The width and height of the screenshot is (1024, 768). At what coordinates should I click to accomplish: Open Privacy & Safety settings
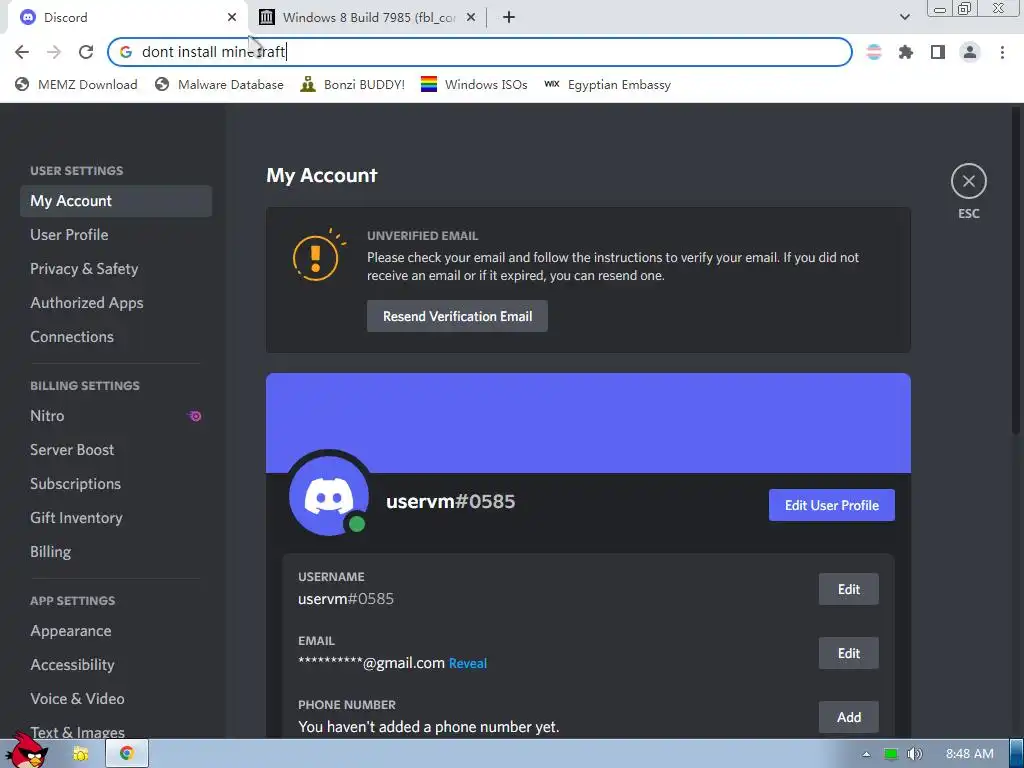(116, 269)
